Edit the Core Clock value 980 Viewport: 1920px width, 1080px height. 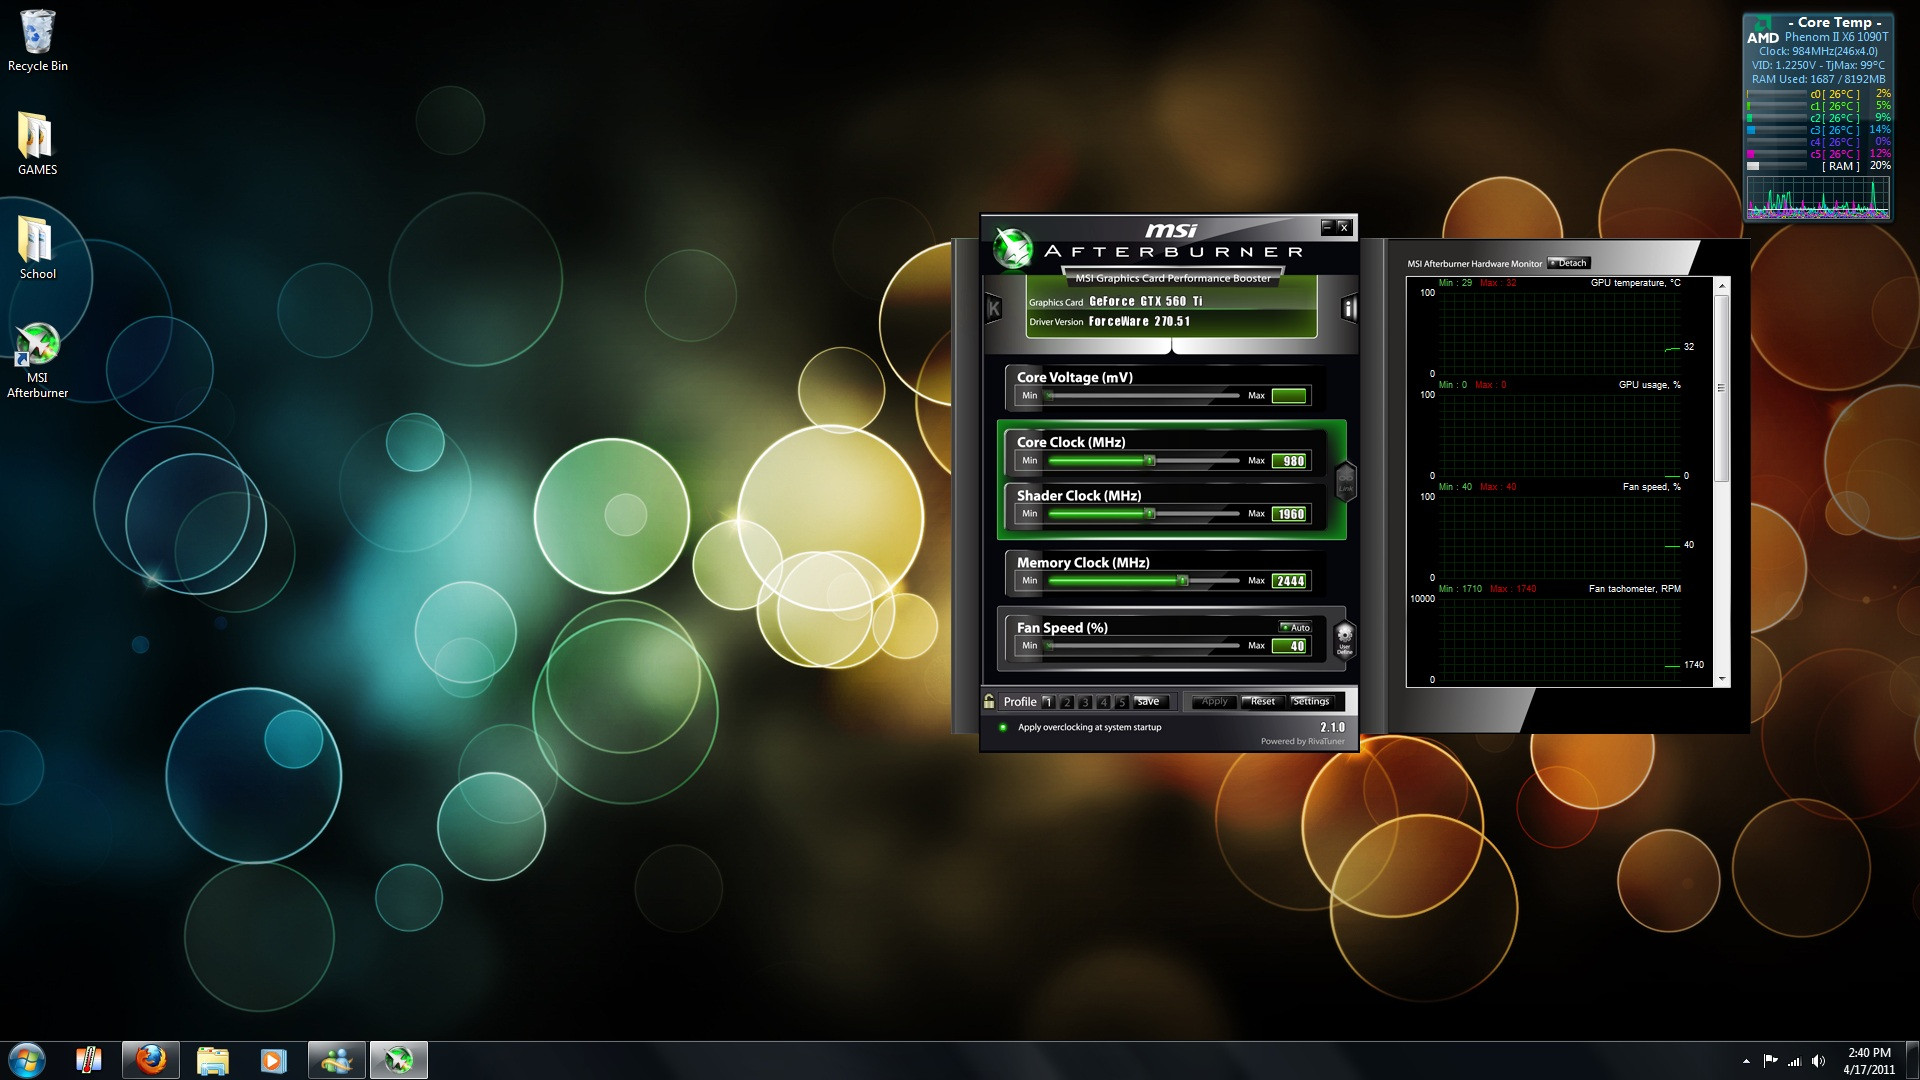pyautogui.click(x=1290, y=461)
